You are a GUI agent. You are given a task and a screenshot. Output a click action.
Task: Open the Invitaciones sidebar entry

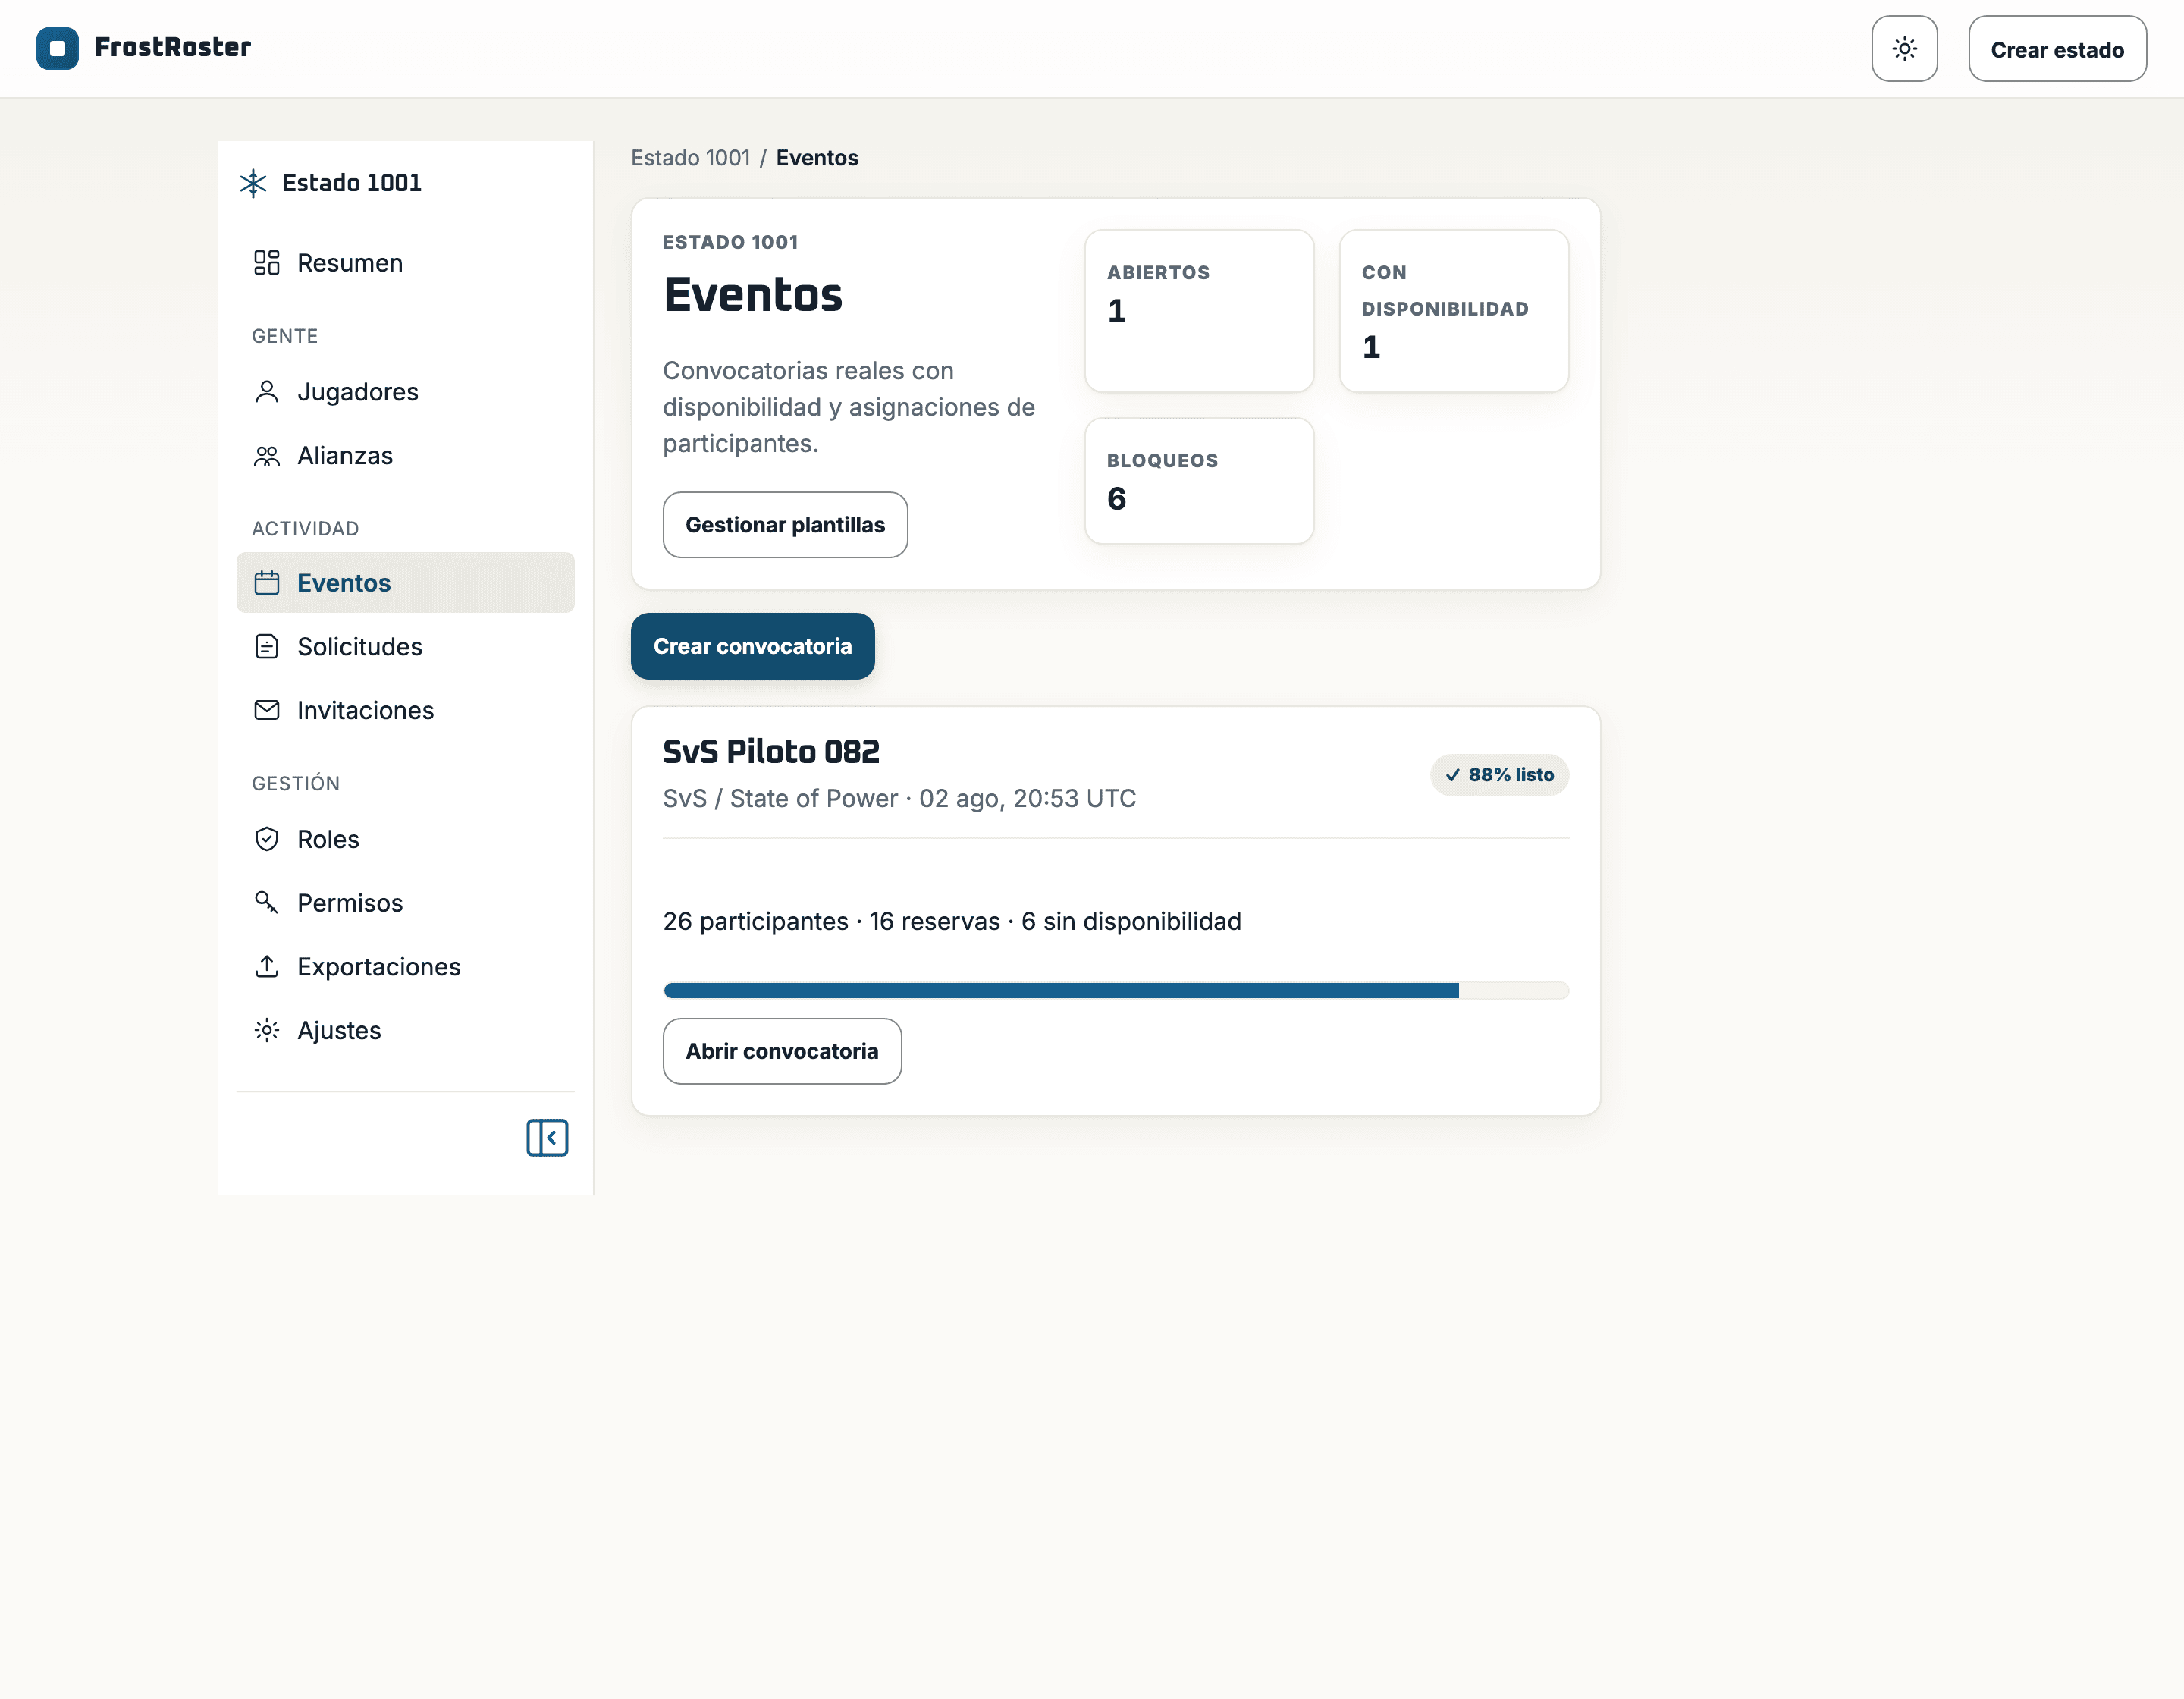point(405,710)
